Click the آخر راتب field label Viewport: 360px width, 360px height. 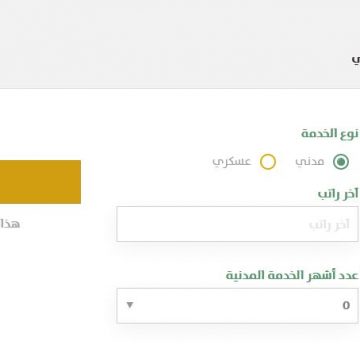click(338, 194)
